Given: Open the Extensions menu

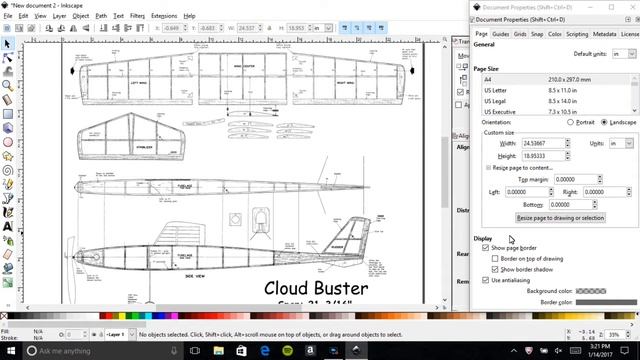Looking at the screenshot, I should coord(164,16).
